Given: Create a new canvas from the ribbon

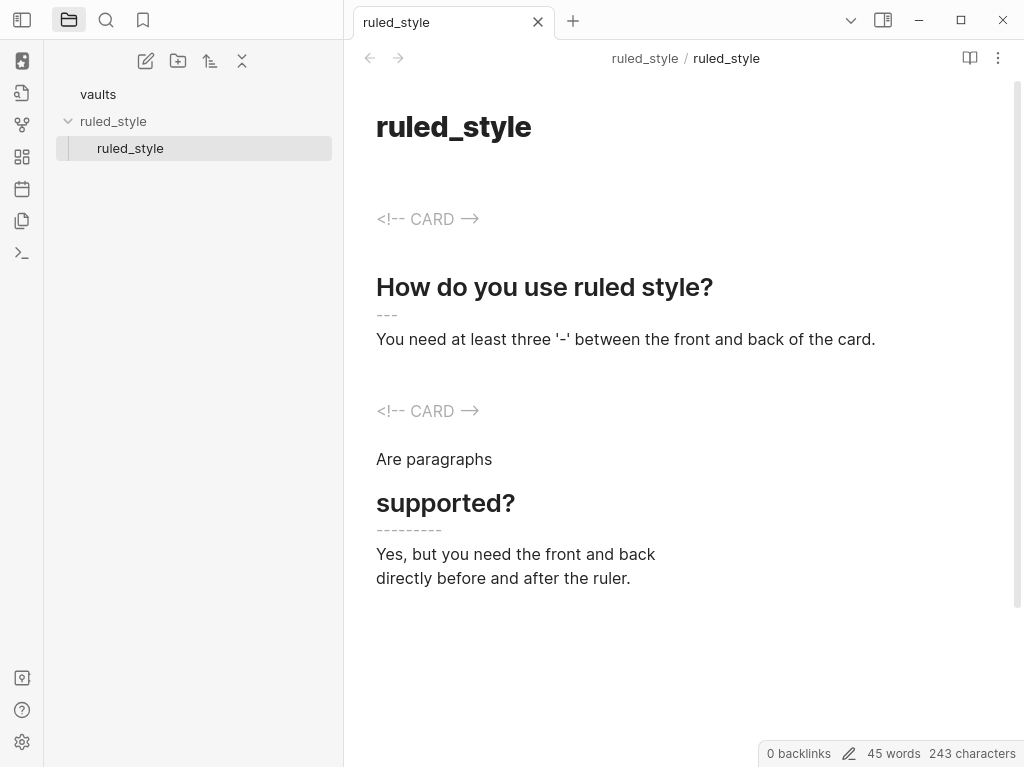Looking at the screenshot, I should pyautogui.click(x=22, y=157).
